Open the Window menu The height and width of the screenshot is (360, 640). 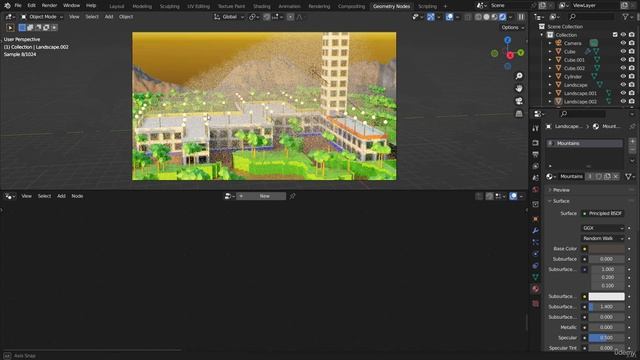click(x=71, y=6)
